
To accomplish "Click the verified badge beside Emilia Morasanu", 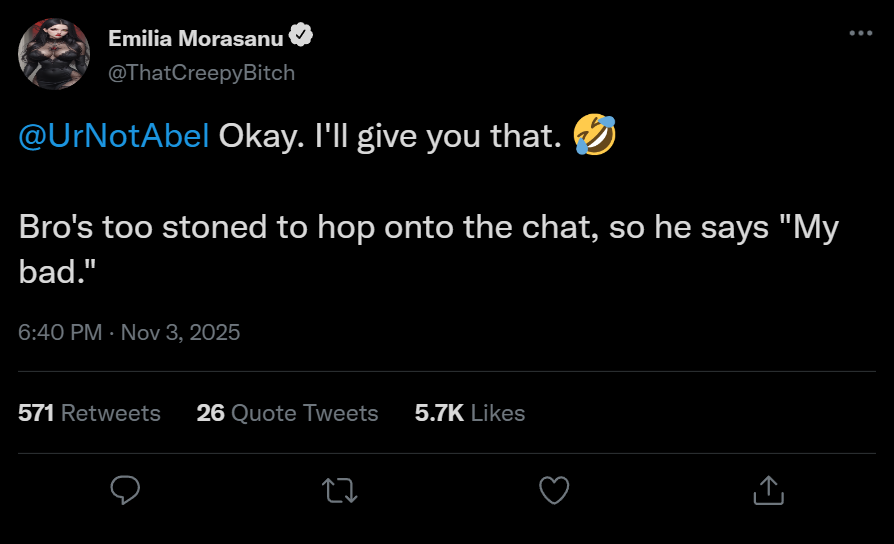I will pyautogui.click(x=302, y=37).
